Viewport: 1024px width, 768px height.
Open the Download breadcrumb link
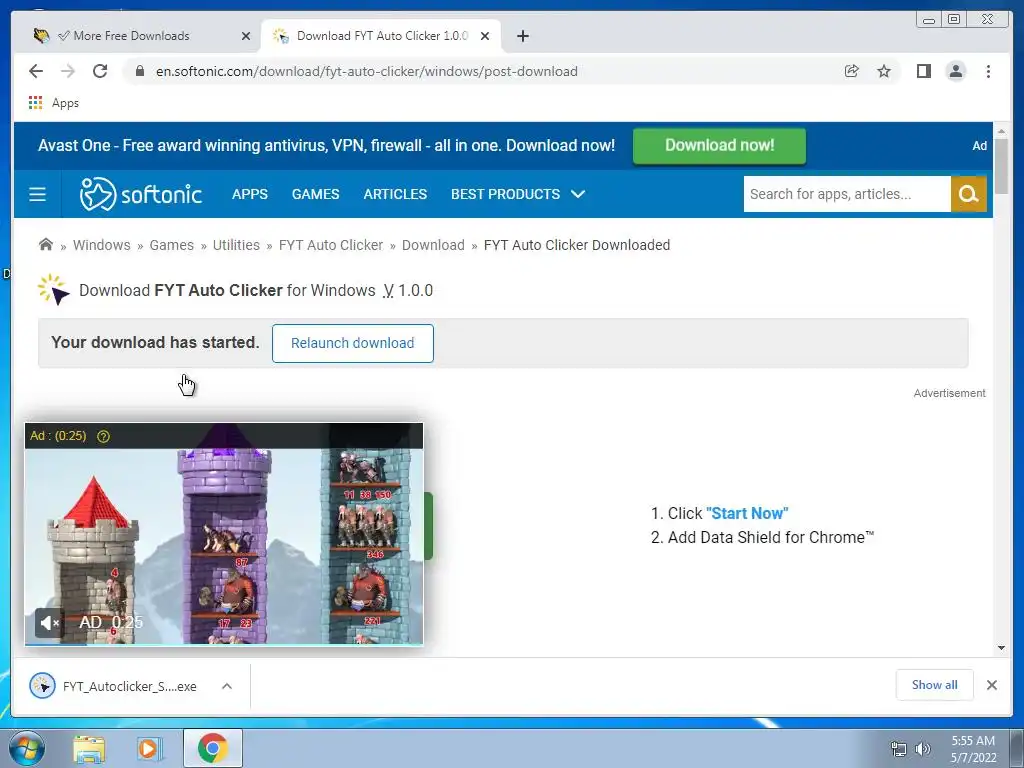(x=433, y=245)
